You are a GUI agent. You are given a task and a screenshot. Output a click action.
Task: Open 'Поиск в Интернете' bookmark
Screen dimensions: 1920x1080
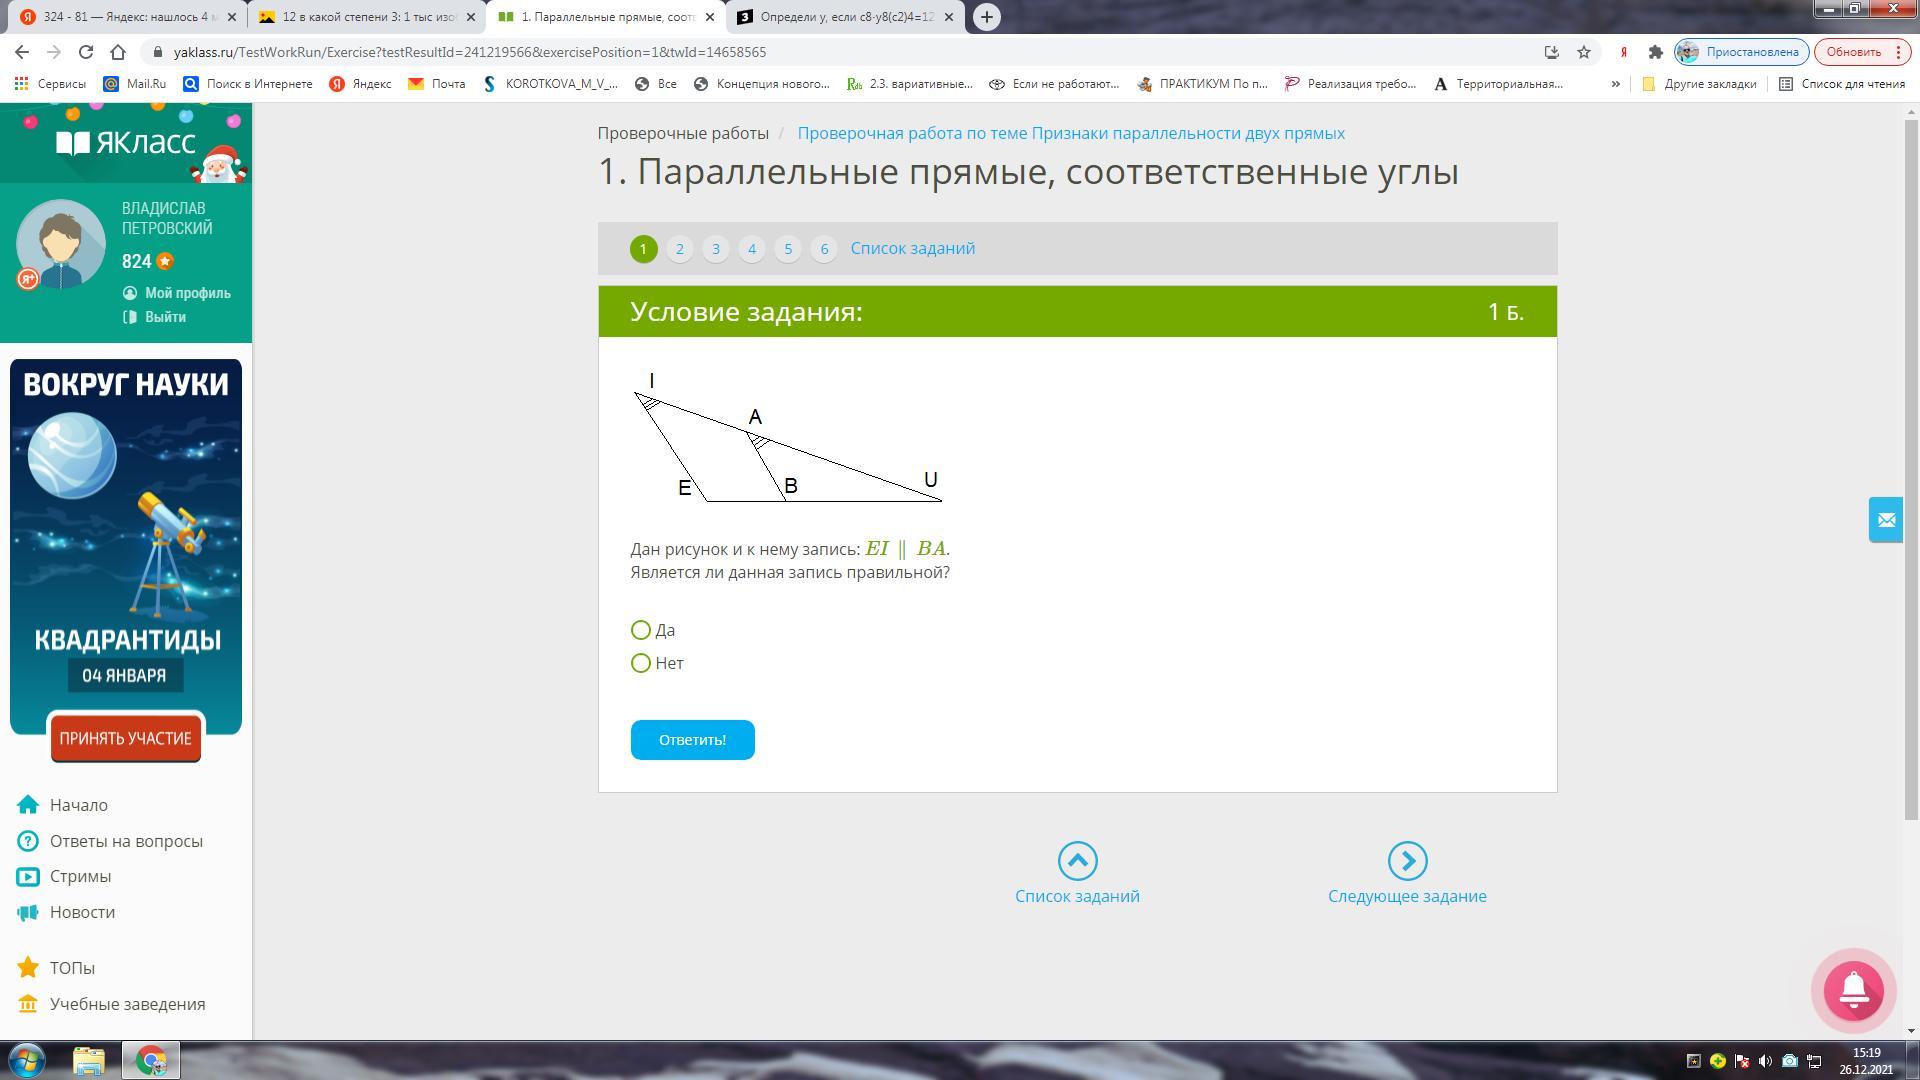point(248,84)
